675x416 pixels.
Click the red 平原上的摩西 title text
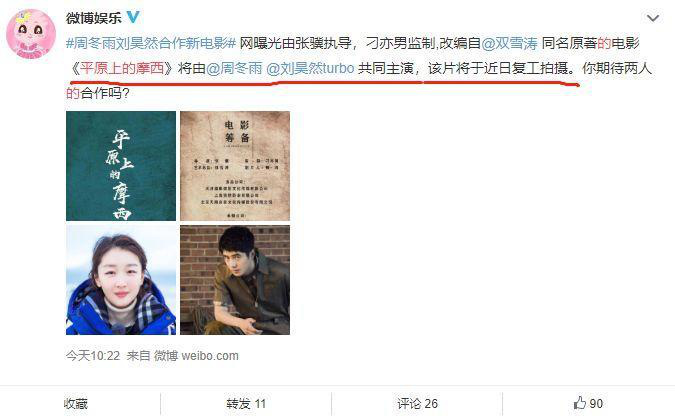click(x=122, y=68)
